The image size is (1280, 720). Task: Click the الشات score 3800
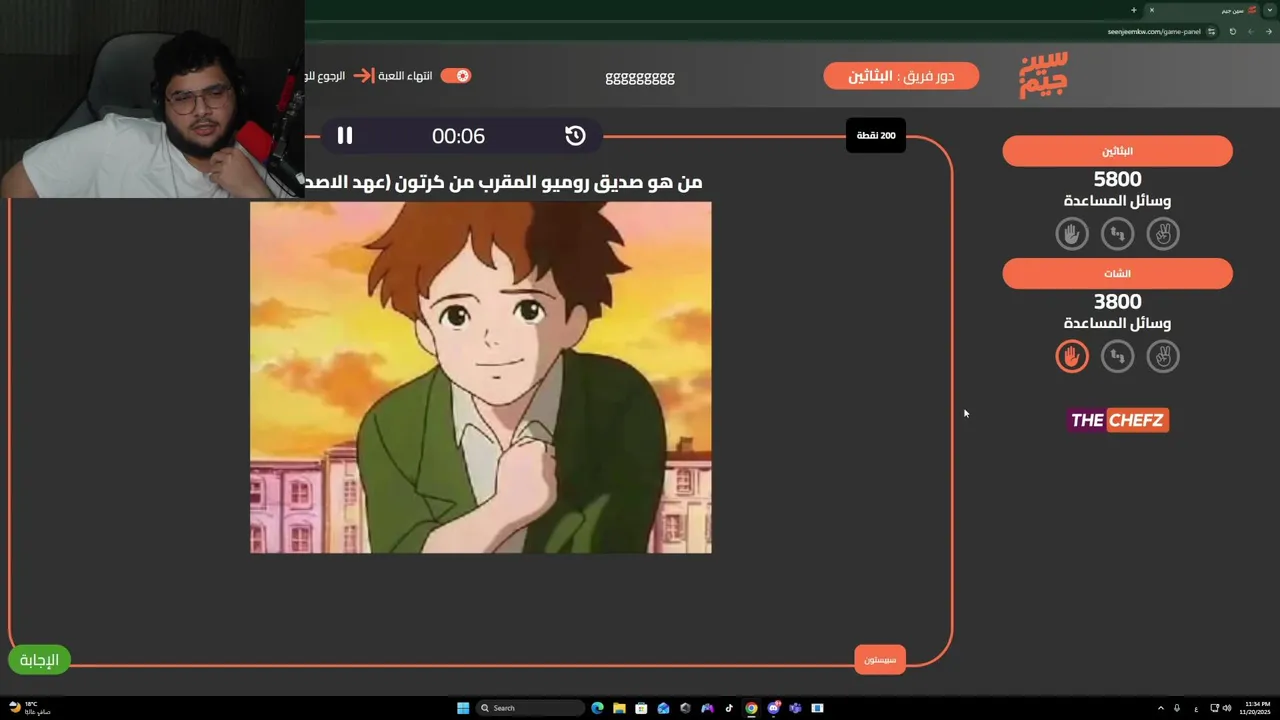click(x=1117, y=302)
